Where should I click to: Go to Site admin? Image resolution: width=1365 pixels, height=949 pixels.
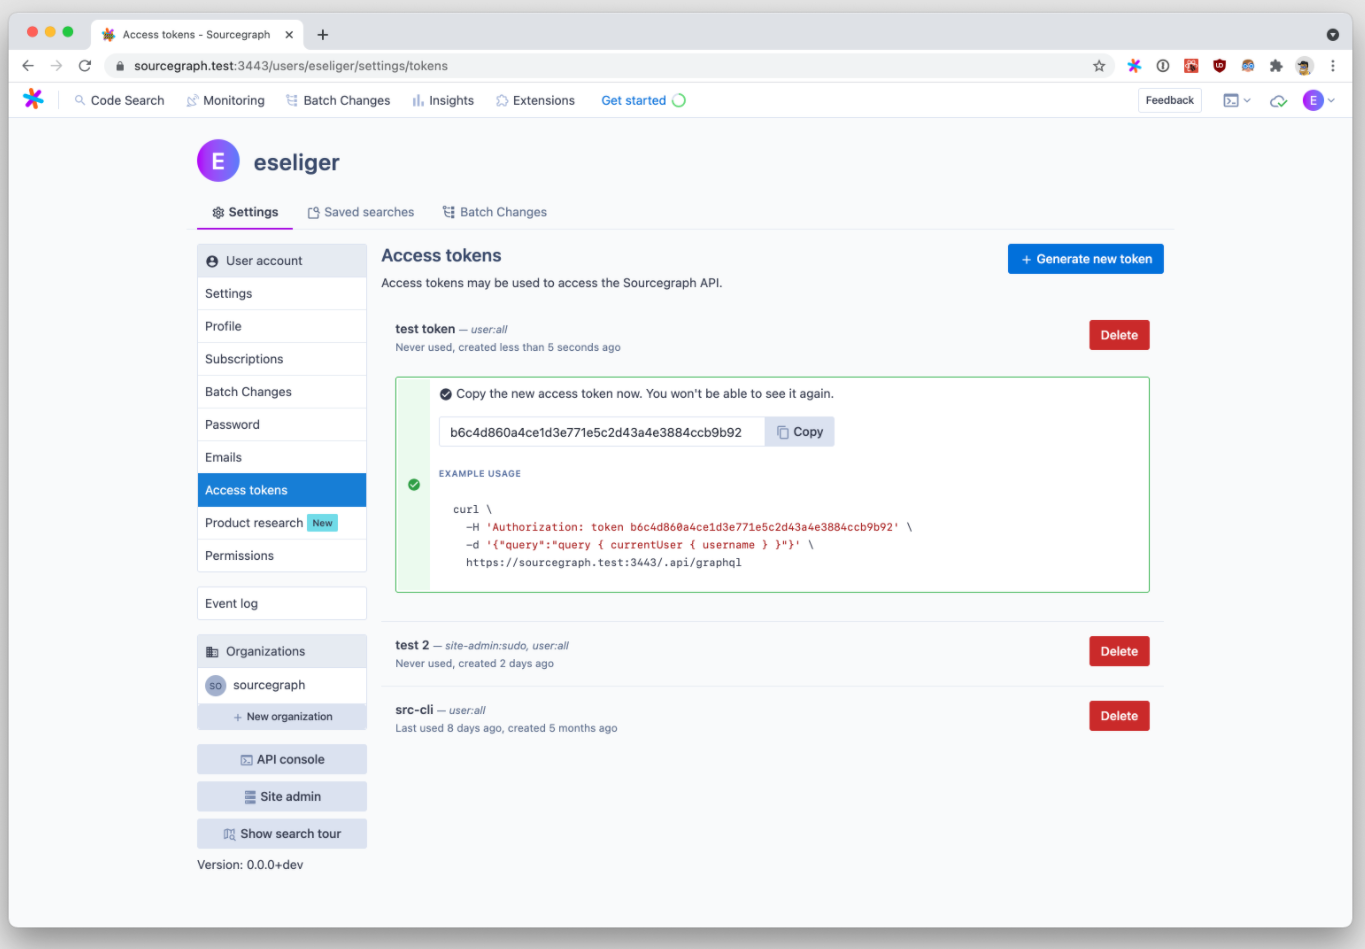(x=282, y=797)
